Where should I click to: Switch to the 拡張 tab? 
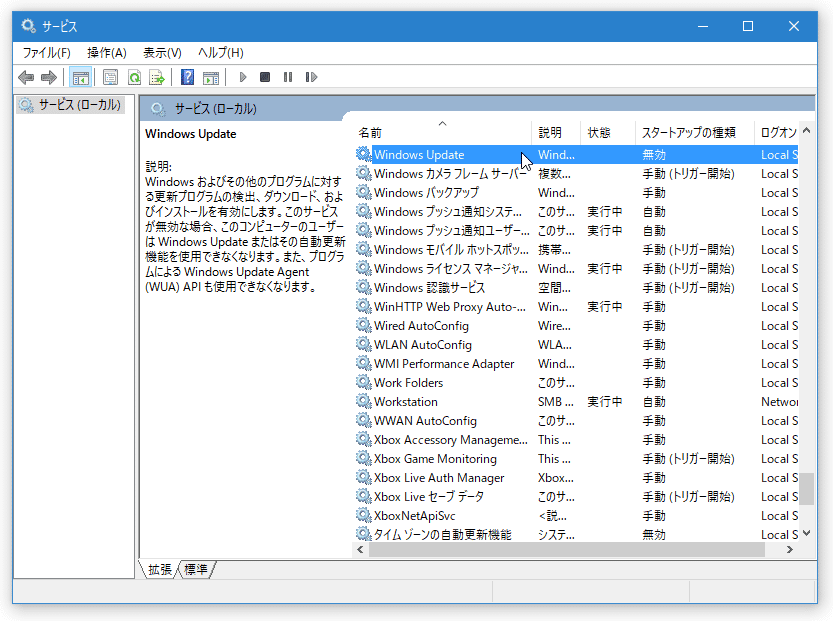pos(160,569)
